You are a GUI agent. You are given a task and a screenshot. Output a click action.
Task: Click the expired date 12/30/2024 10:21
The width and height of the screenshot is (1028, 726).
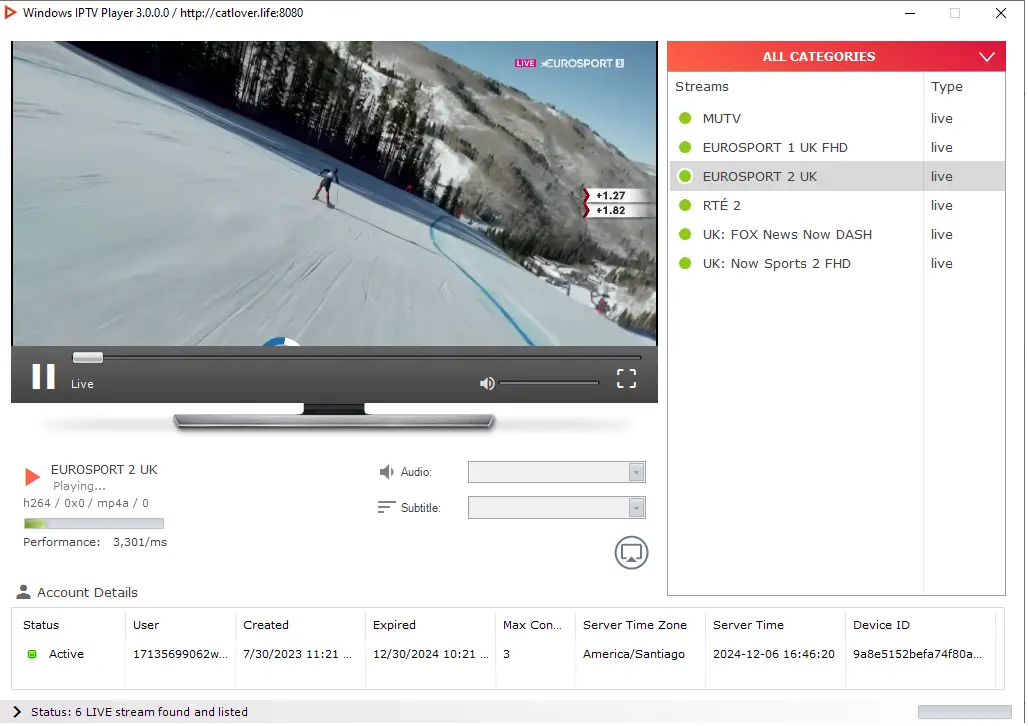point(431,654)
